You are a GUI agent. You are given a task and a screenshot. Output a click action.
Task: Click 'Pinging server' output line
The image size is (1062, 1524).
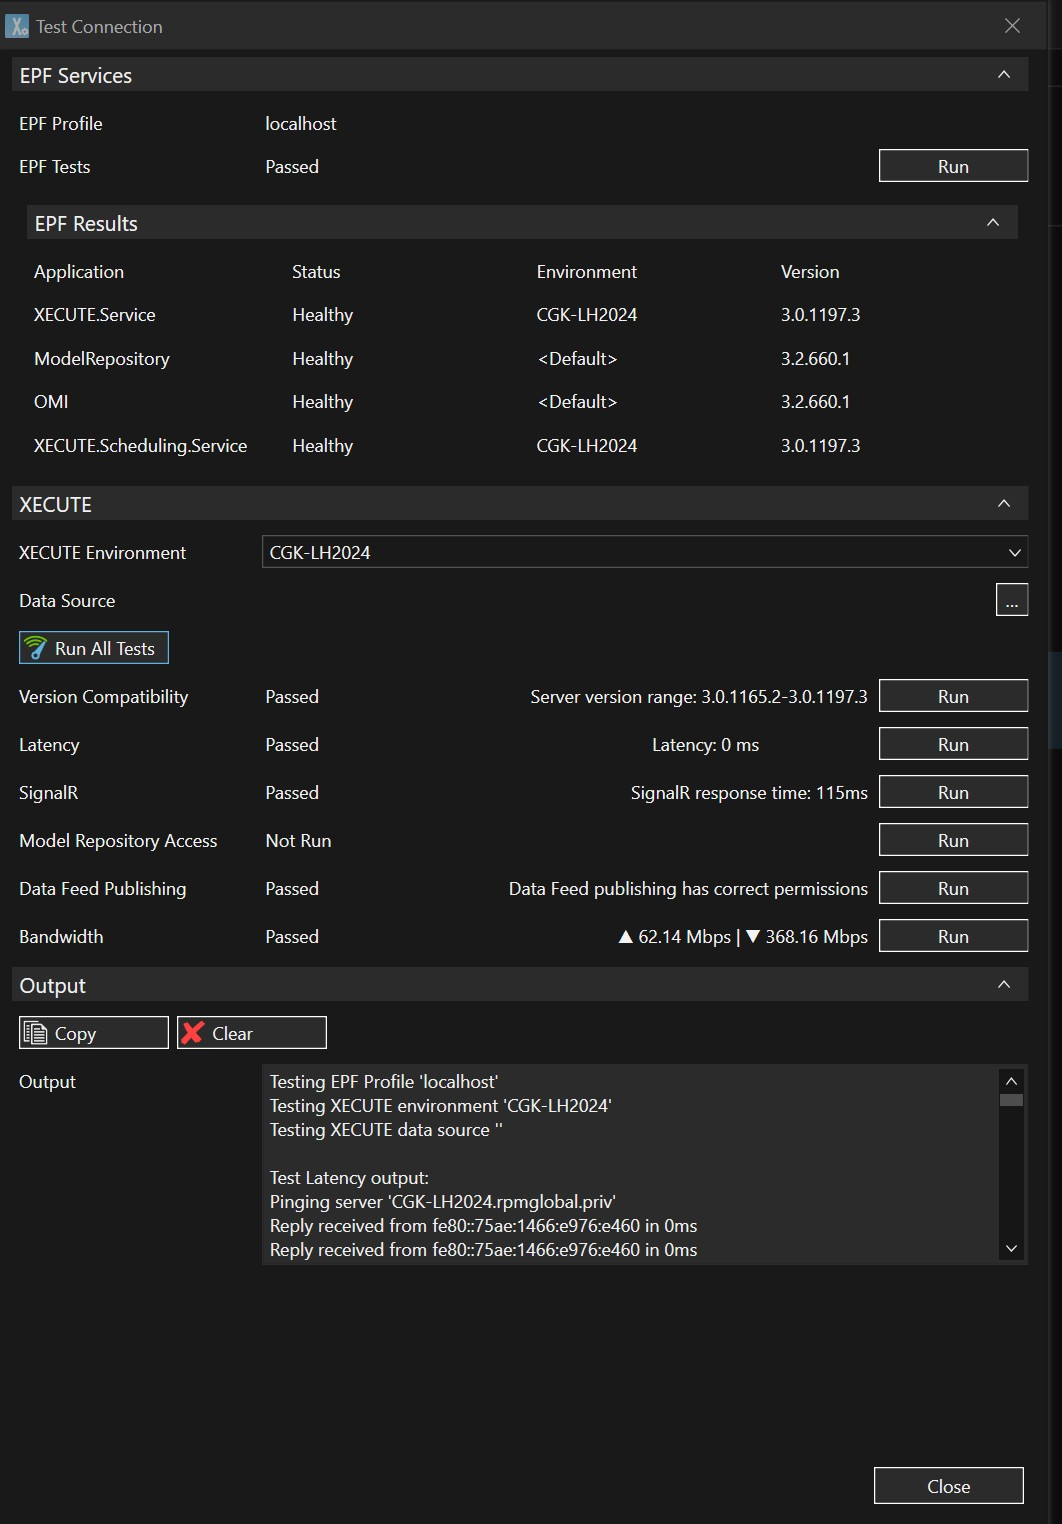pos(443,1202)
